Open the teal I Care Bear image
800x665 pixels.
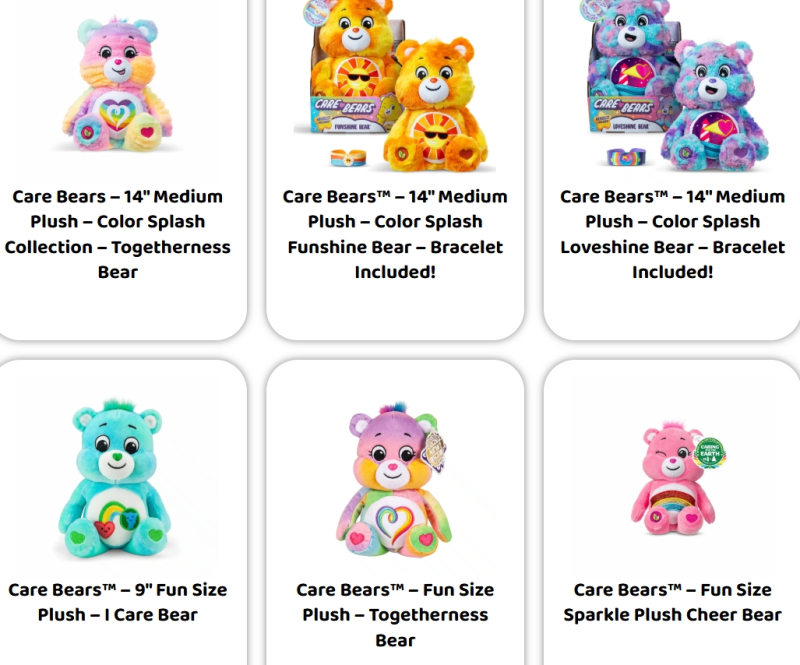tap(117, 479)
